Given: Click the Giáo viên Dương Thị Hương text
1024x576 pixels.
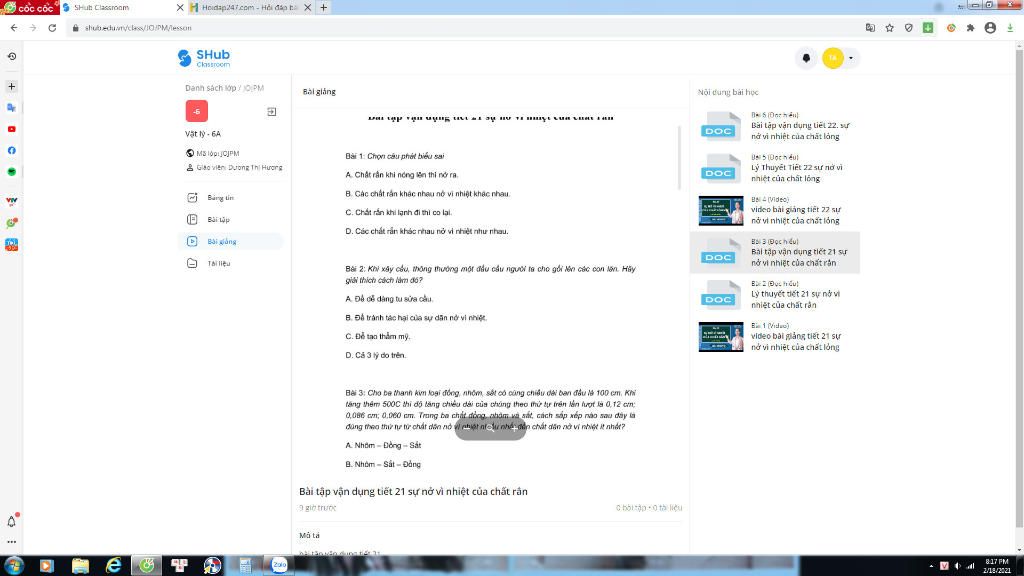Looking at the screenshot, I should (x=239, y=168).
